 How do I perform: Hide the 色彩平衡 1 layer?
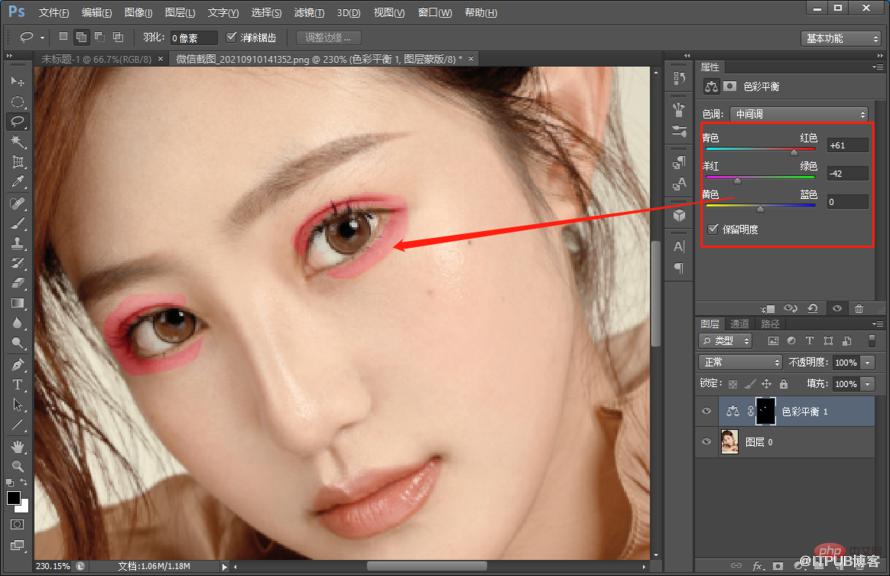pos(707,411)
